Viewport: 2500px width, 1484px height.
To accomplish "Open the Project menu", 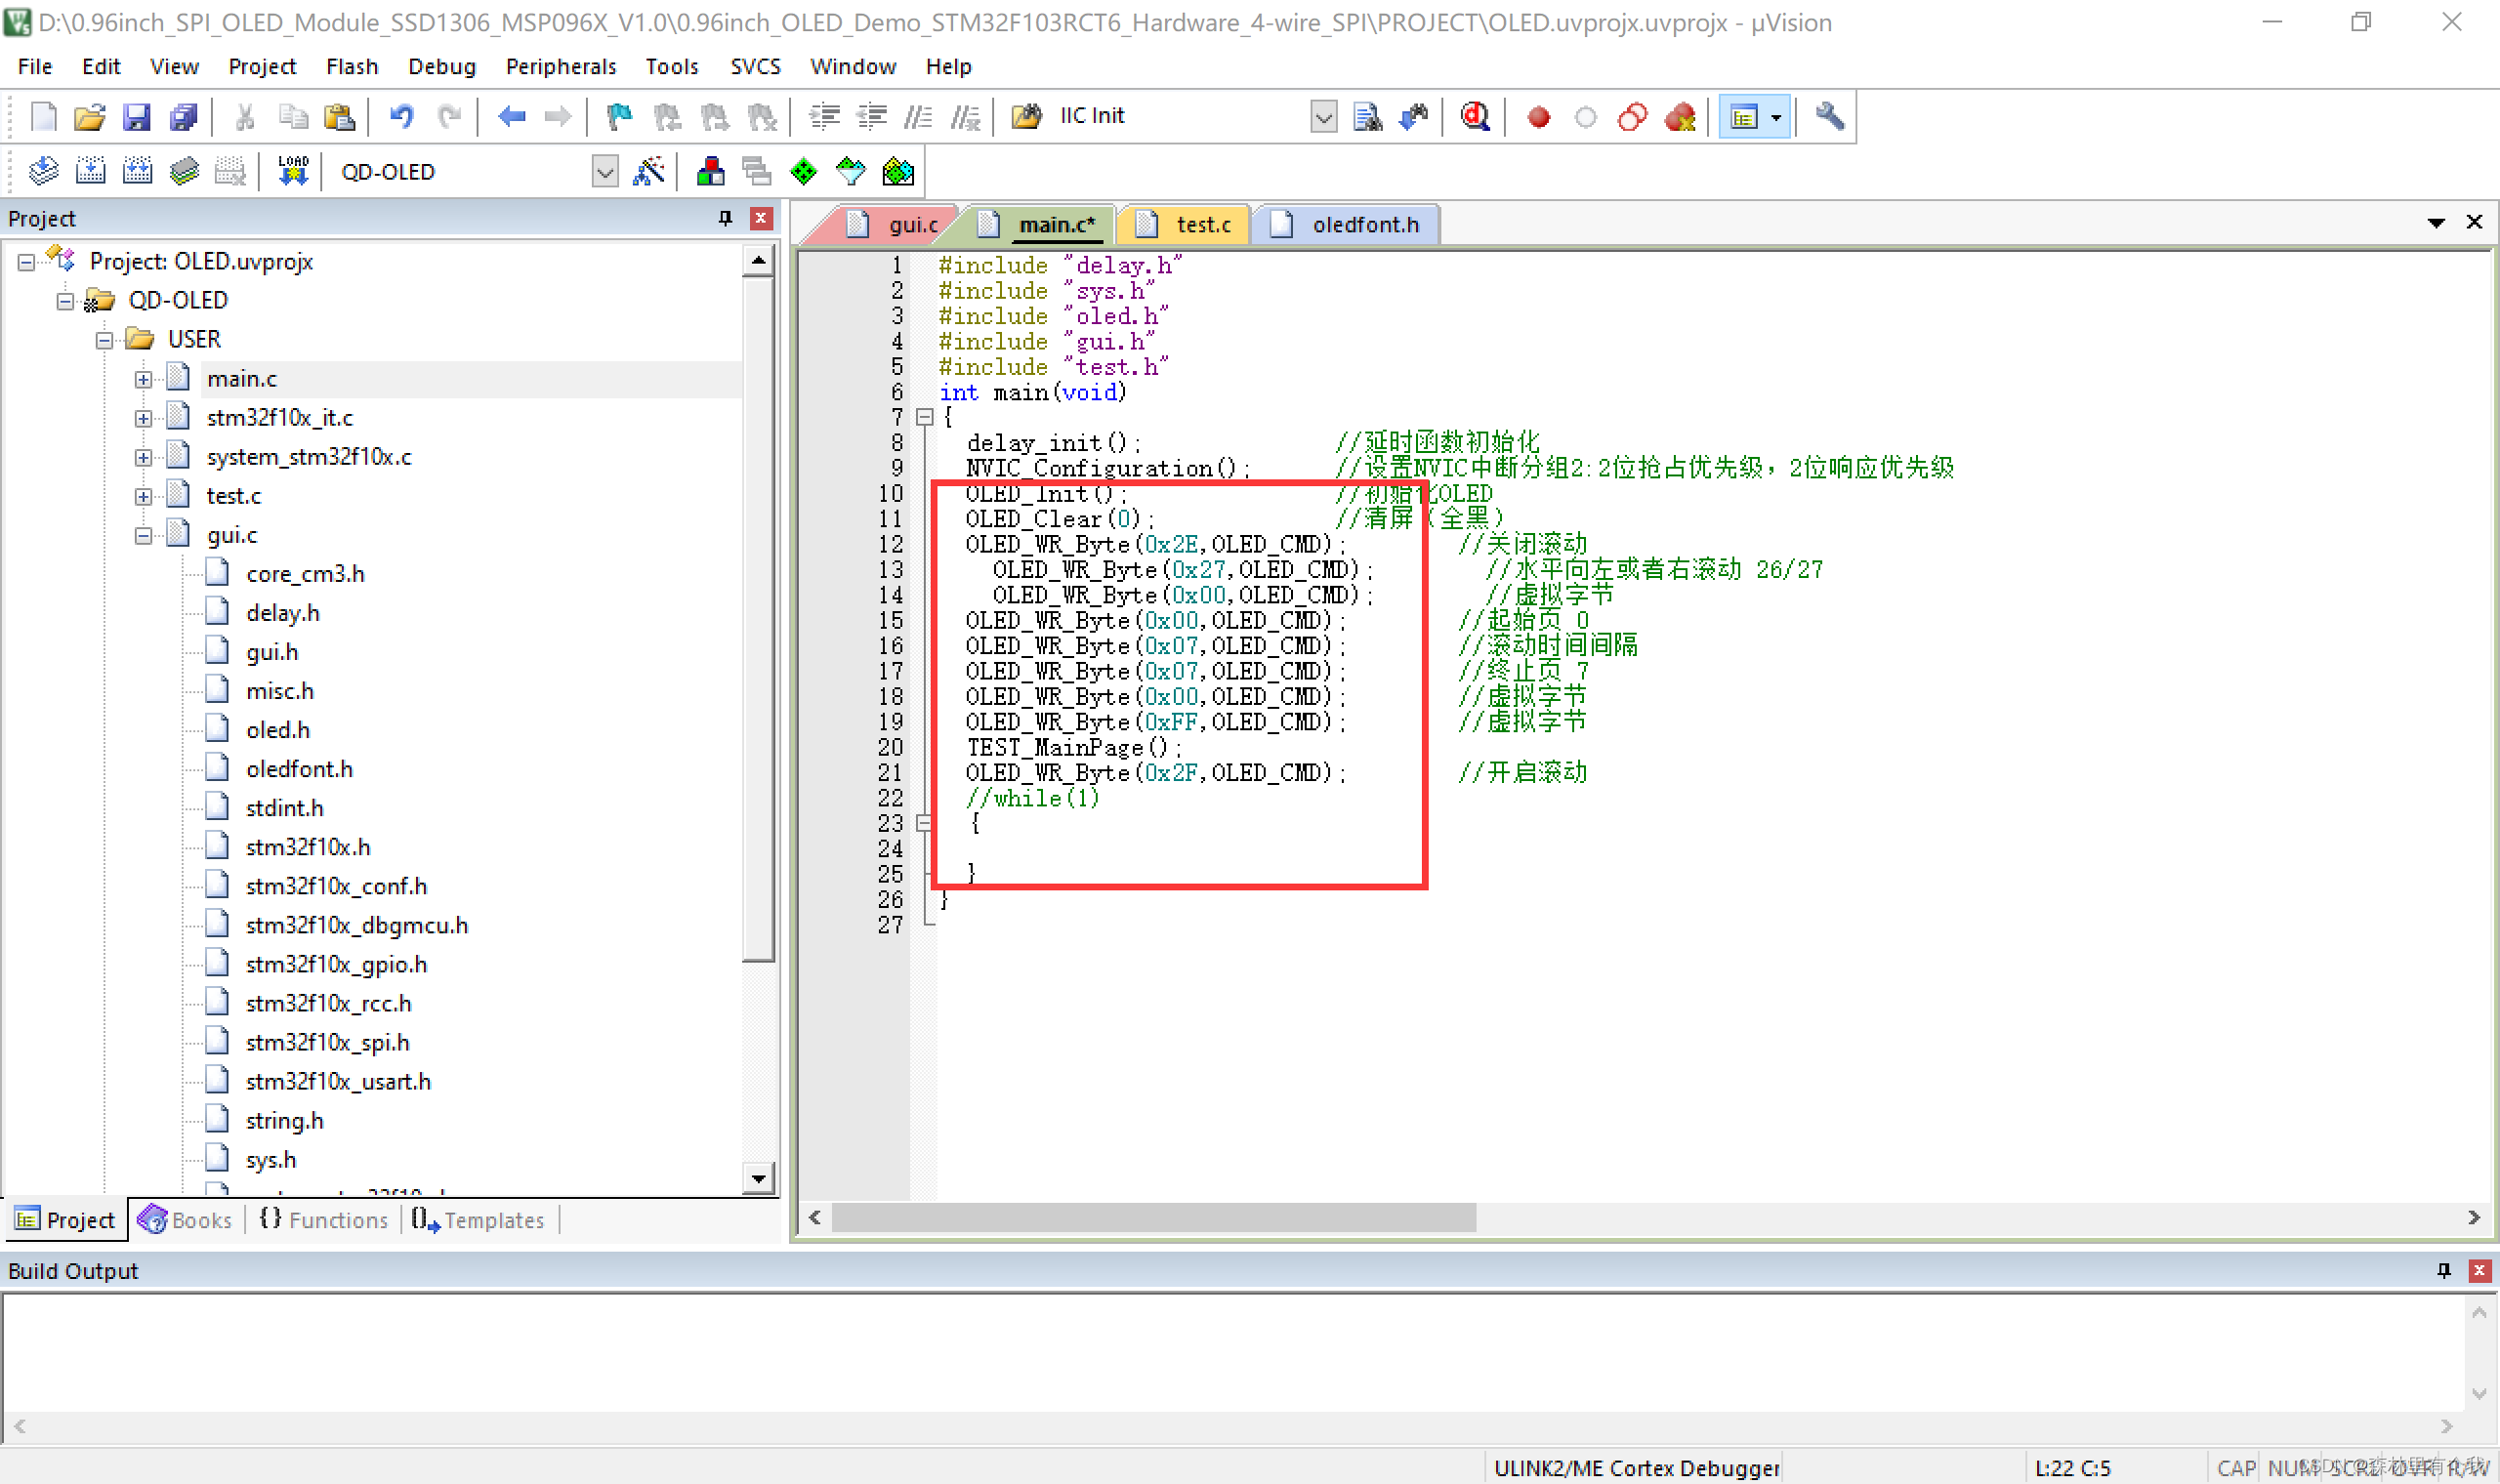I will click(x=262, y=66).
